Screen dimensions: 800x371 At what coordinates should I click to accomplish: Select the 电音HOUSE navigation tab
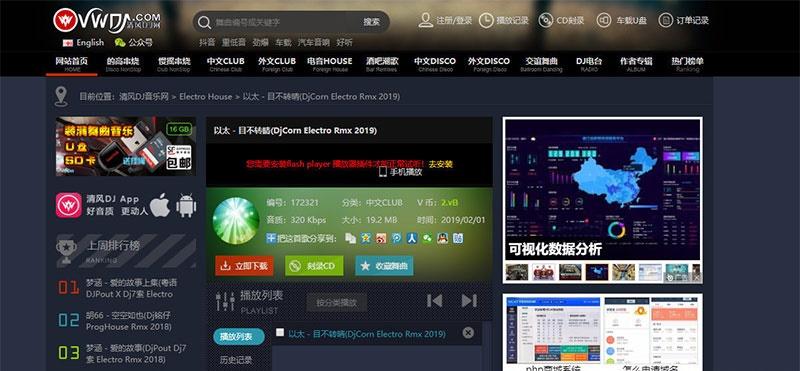[330, 64]
